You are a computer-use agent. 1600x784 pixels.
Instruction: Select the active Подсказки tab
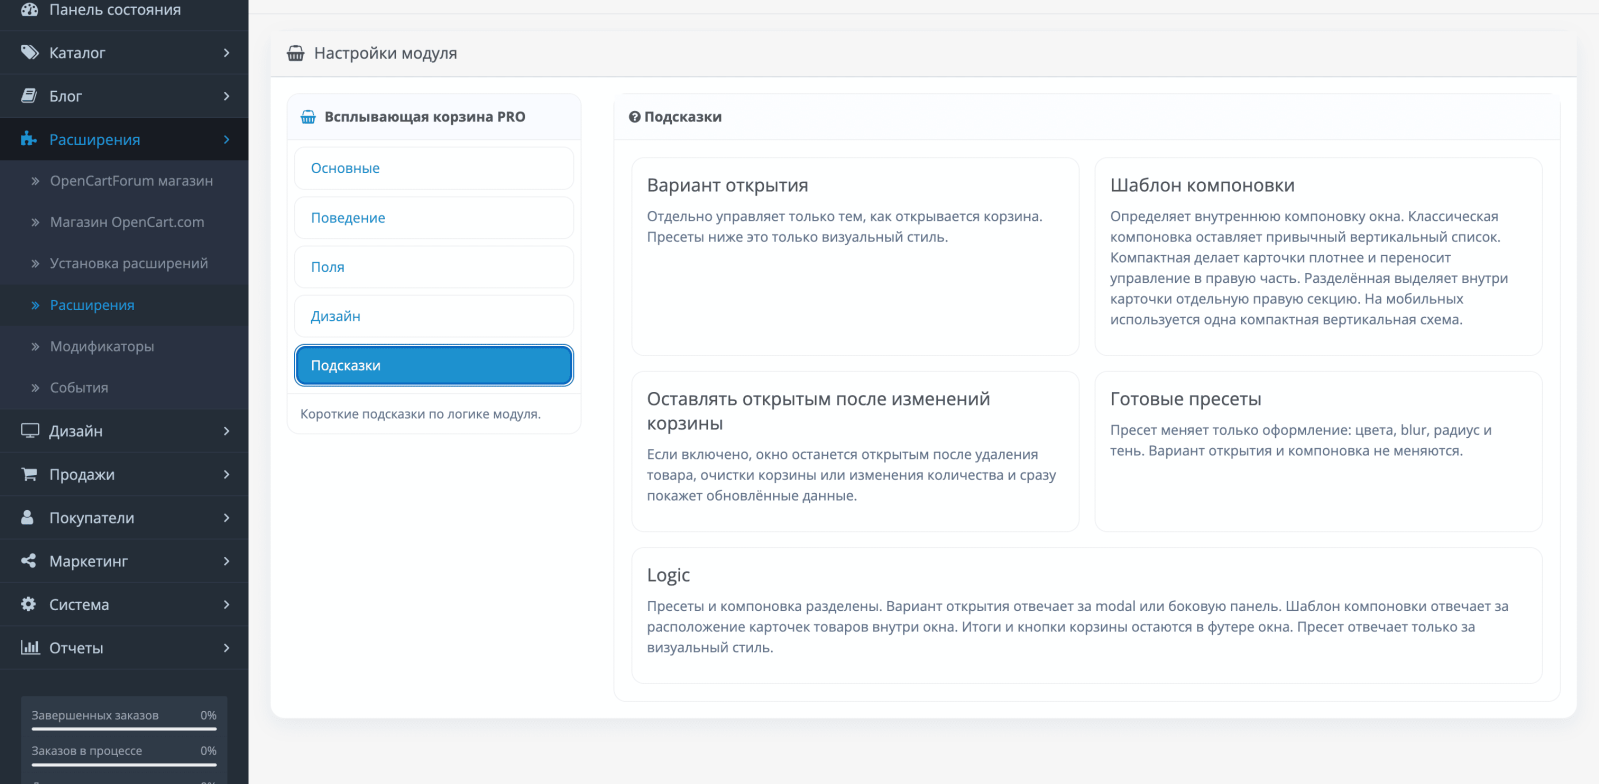[434, 365]
